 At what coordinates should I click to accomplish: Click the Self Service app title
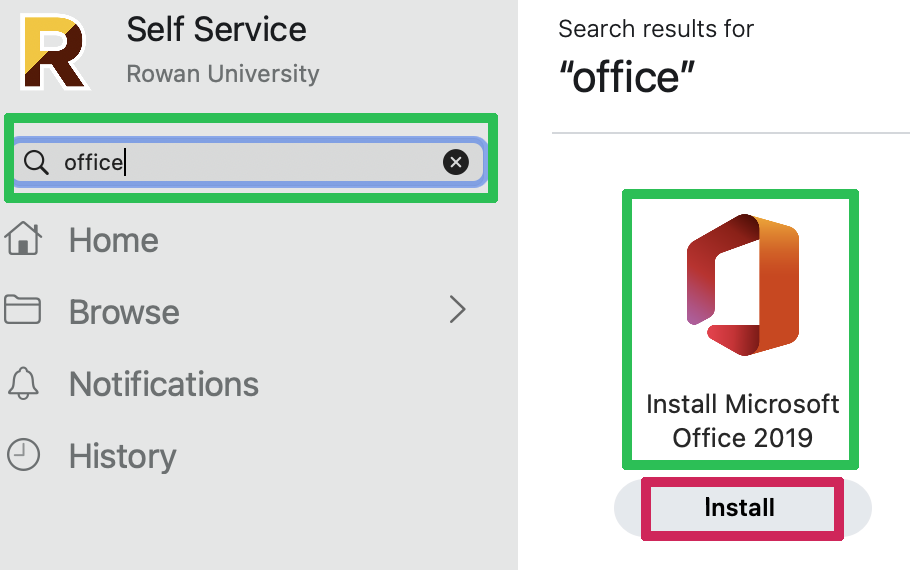216,31
